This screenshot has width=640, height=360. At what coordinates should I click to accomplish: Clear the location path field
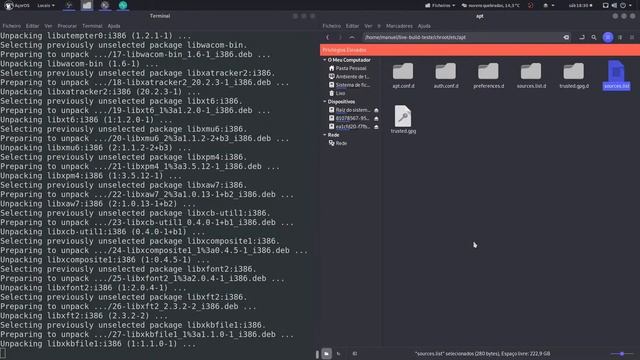pos(566,37)
